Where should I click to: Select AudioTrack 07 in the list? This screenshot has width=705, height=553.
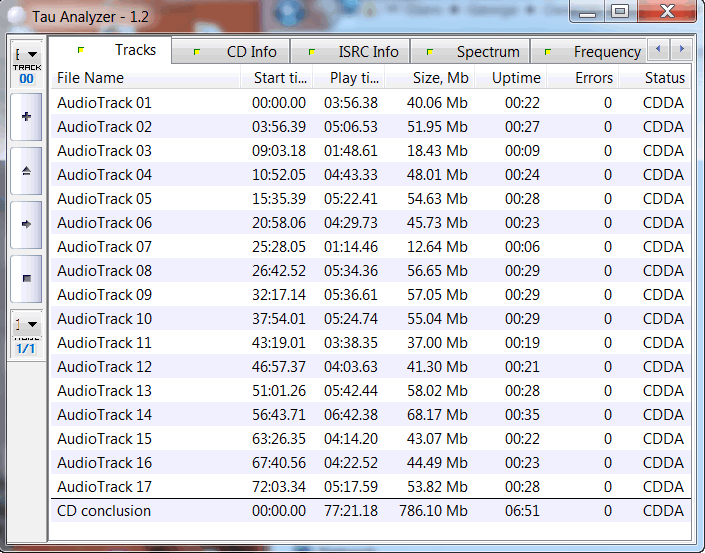point(105,247)
